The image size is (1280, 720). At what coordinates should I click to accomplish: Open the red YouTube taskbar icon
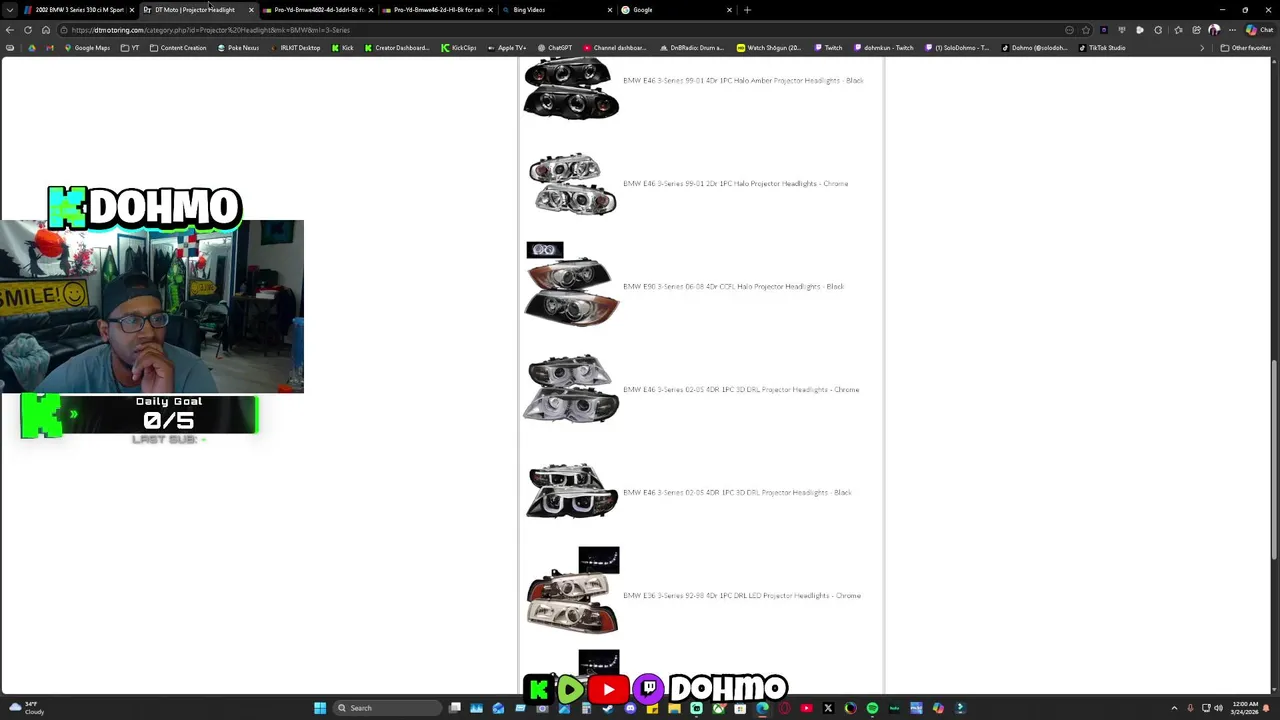pyautogui.click(x=806, y=708)
